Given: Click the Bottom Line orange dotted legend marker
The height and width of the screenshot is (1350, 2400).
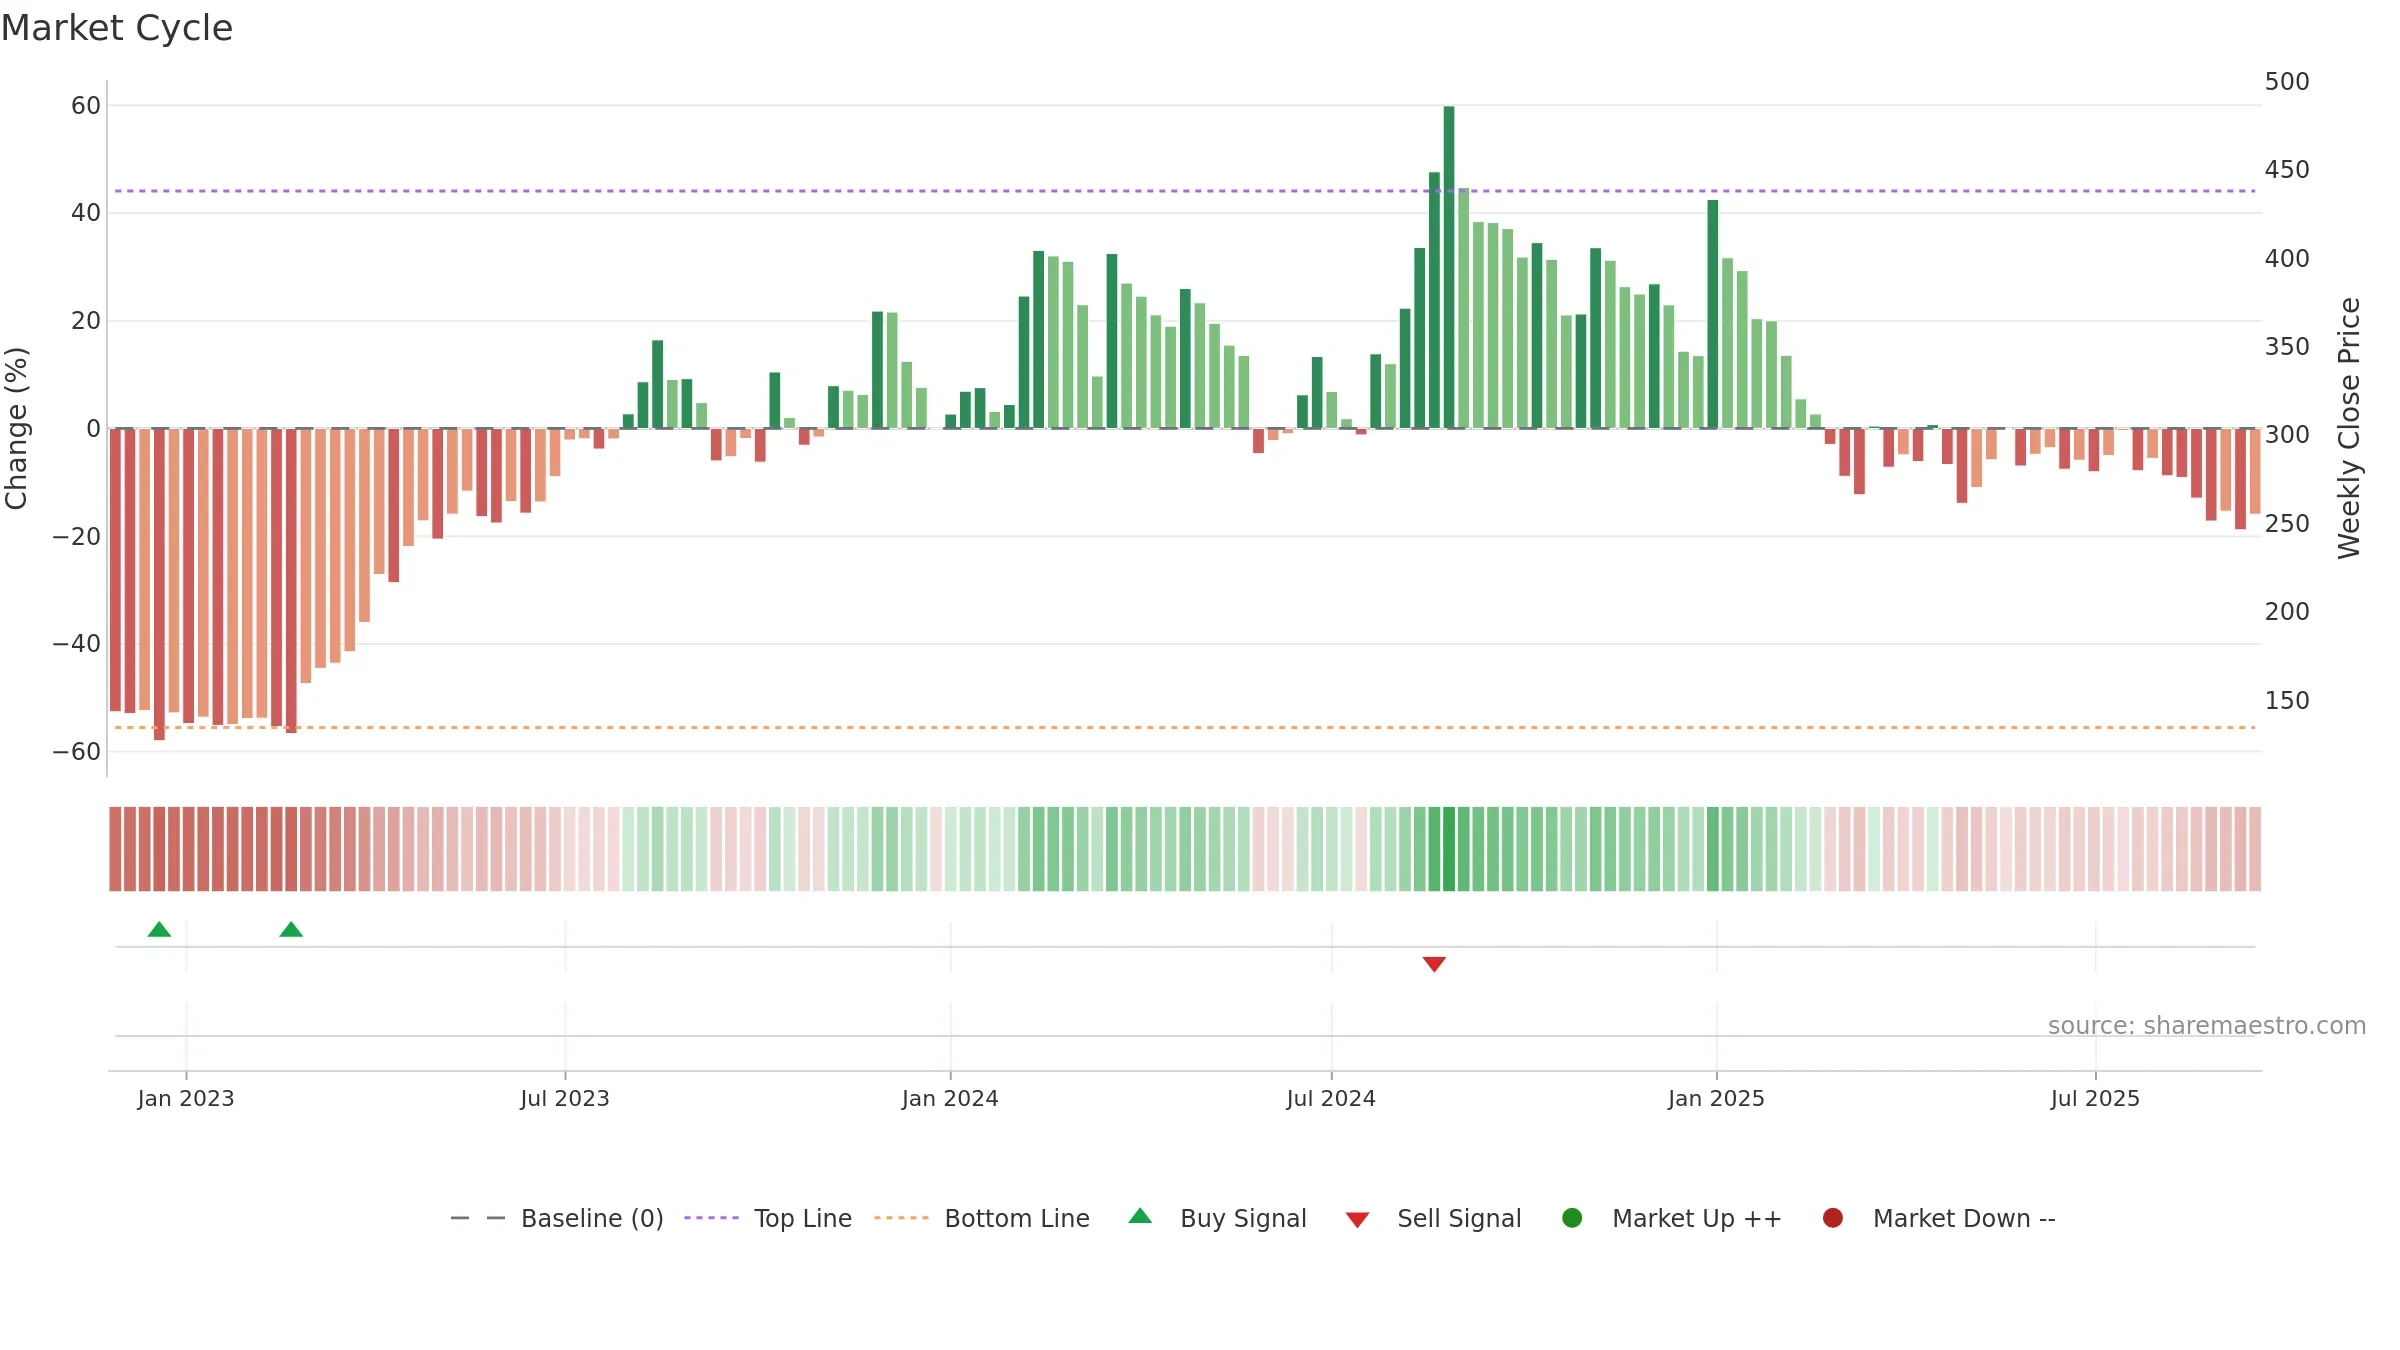Looking at the screenshot, I should tap(901, 1218).
